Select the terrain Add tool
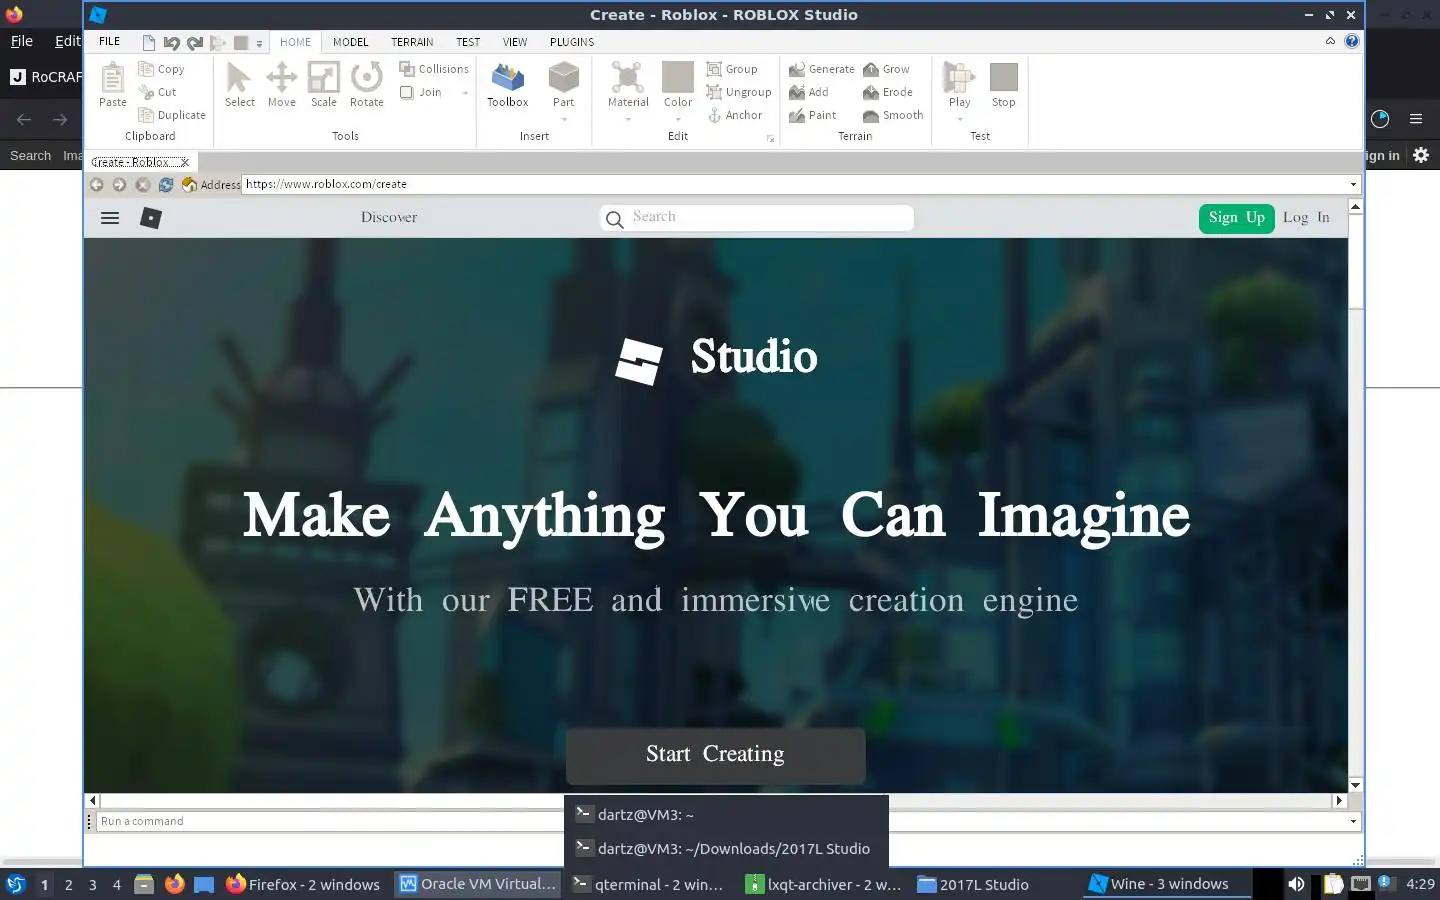Viewport: 1440px width, 900px height. pos(808,92)
